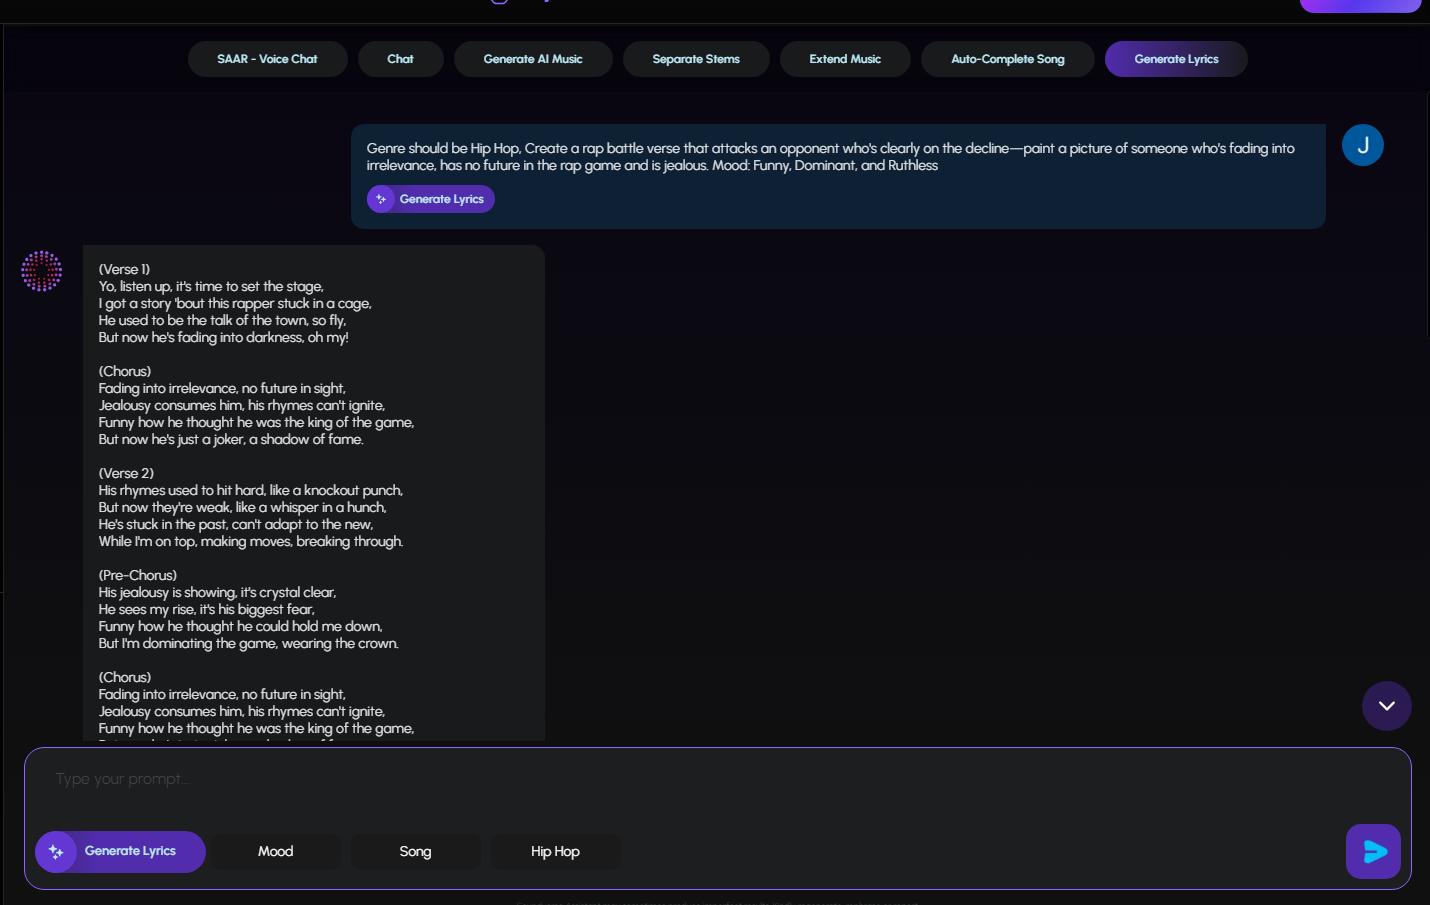Viewport: 1430px width, 905px height.
Task: Click the first (Chorus) heading in lyrics
Action: click(x=125, y=371)
